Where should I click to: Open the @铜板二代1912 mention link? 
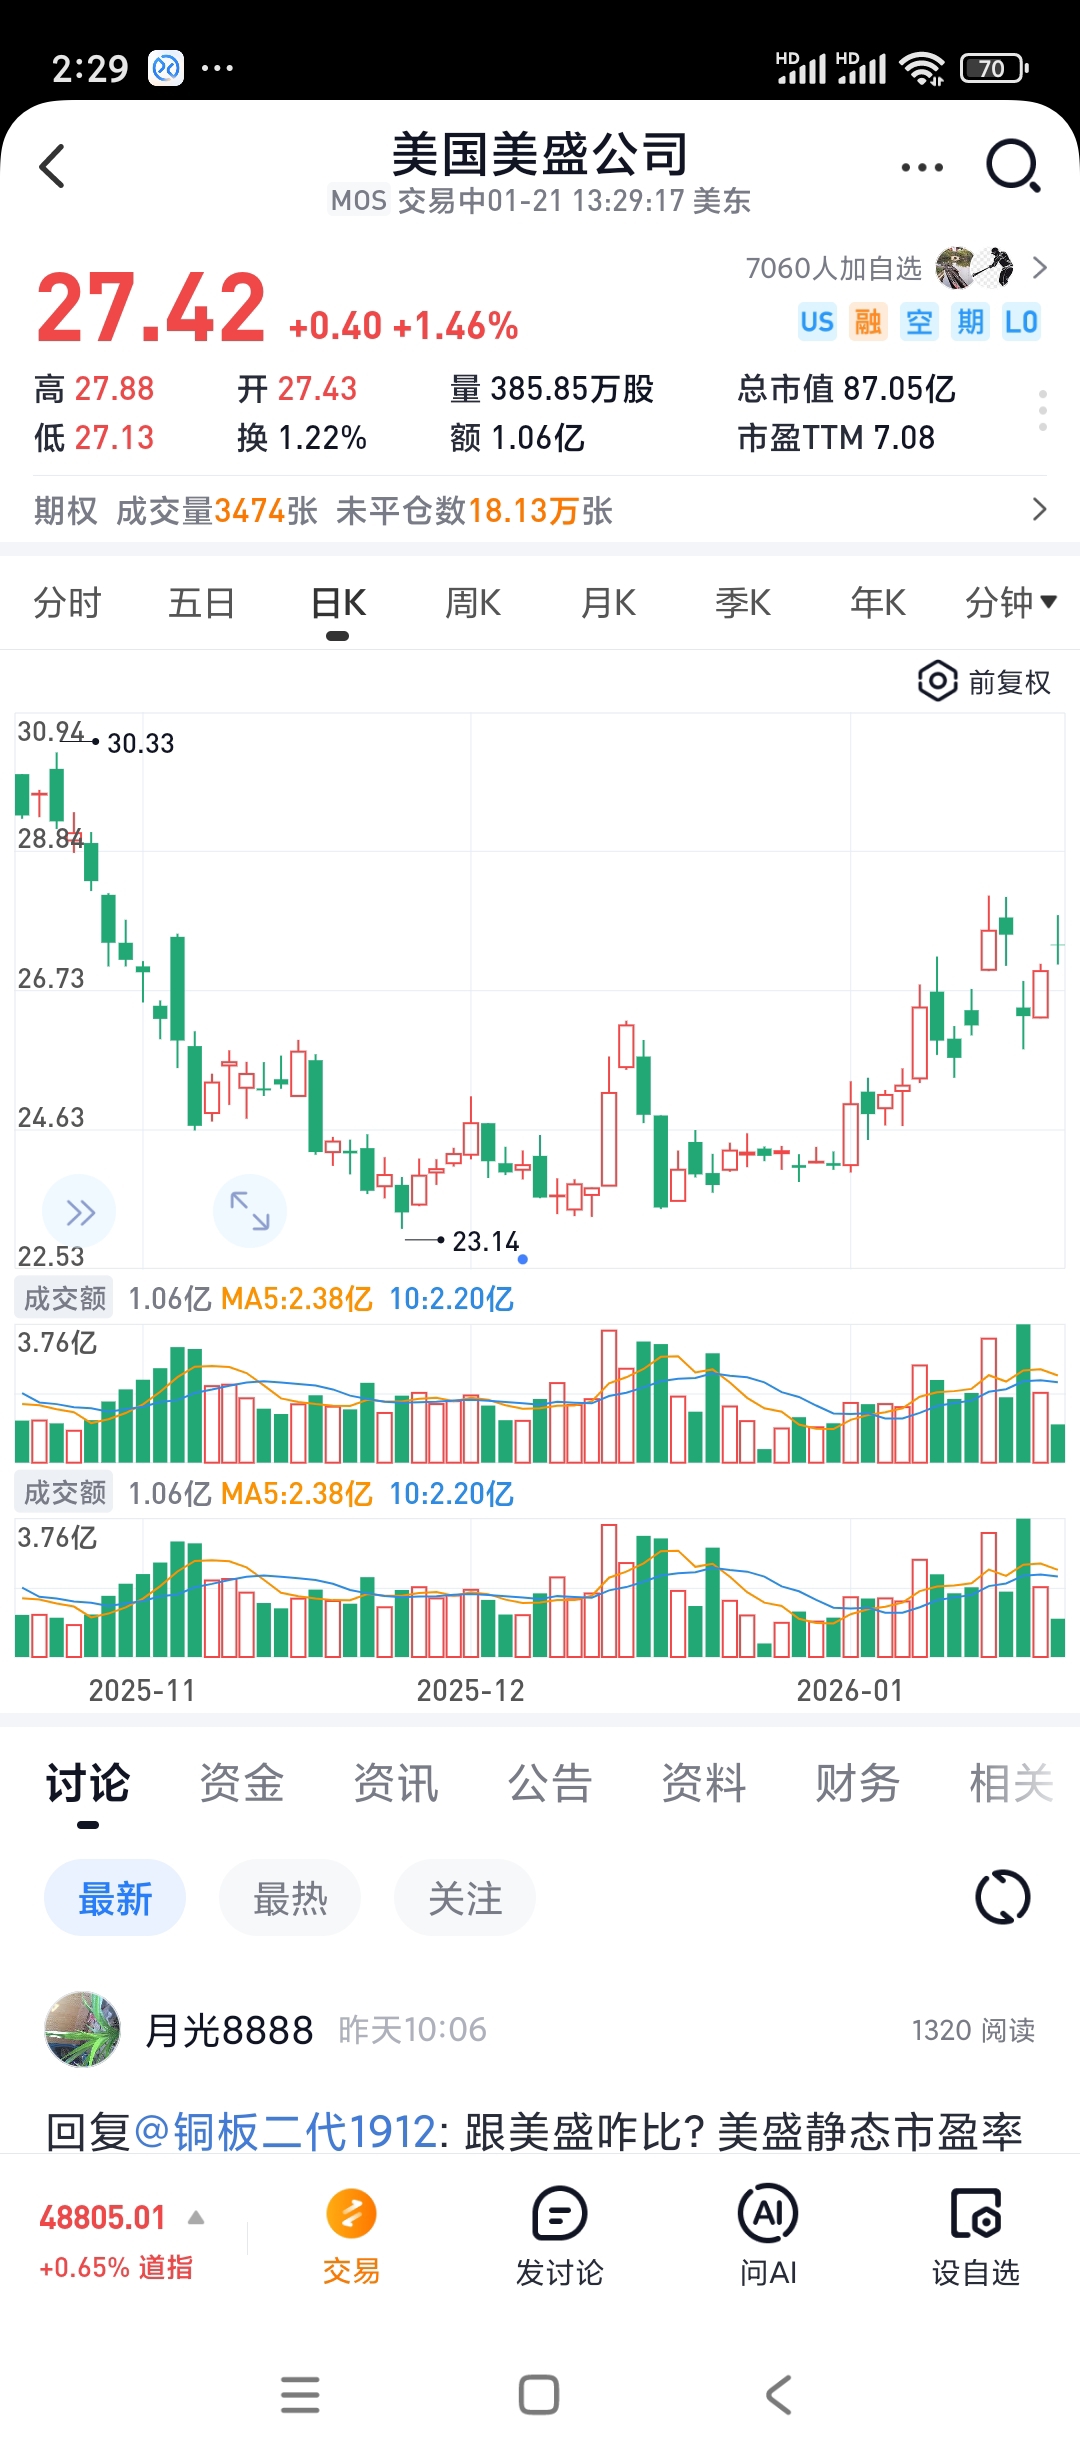click(x=285, y=2132)
